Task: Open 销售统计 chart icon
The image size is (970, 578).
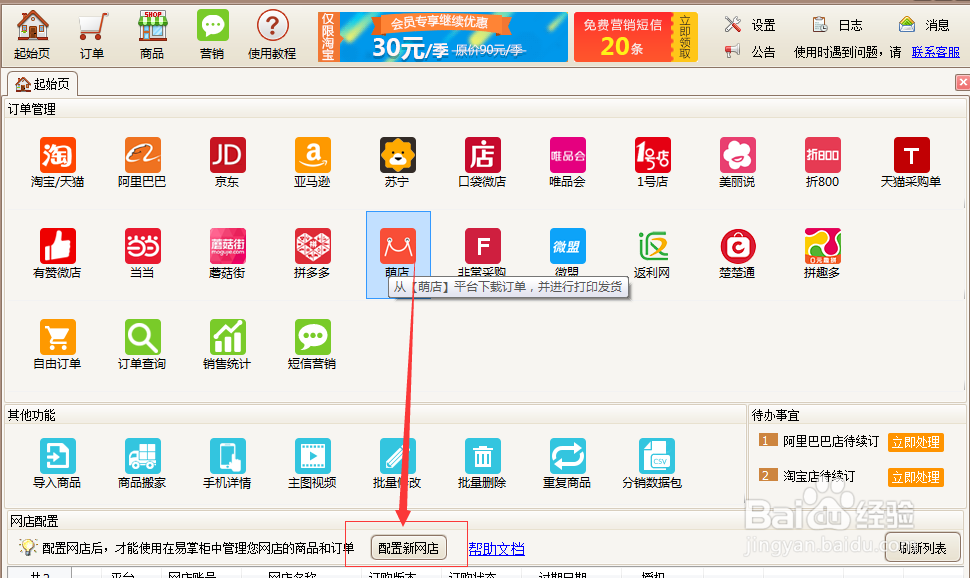Action: (227, 345)
